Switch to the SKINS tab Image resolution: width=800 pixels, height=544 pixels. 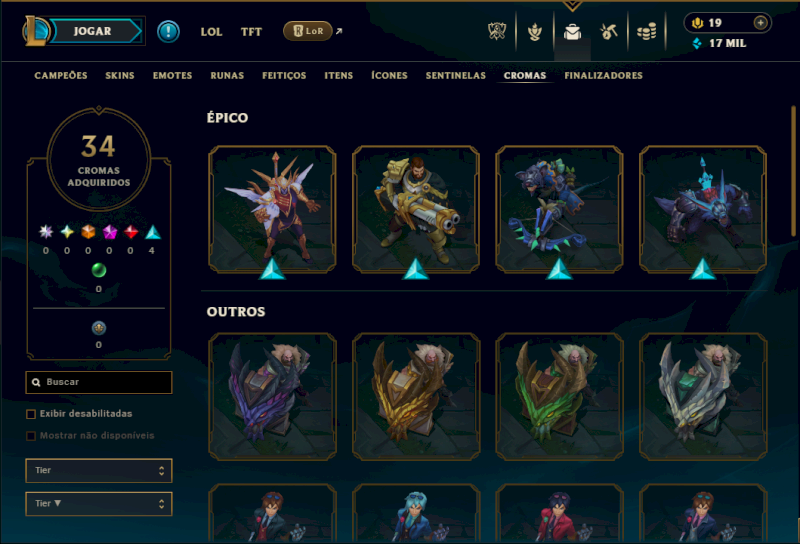[x=120, y=76]
